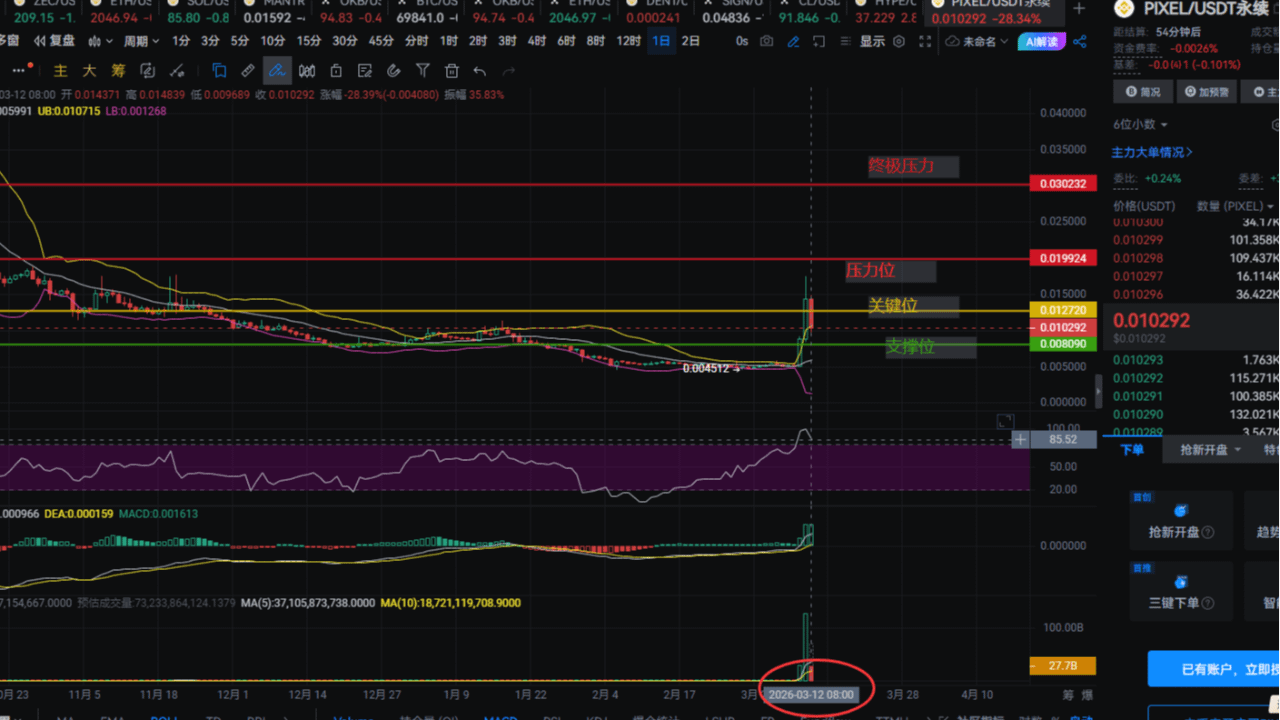Open the 未命名 layout dropdown
This screenshot has width=1280, height=720.
[x=976, y=41]
